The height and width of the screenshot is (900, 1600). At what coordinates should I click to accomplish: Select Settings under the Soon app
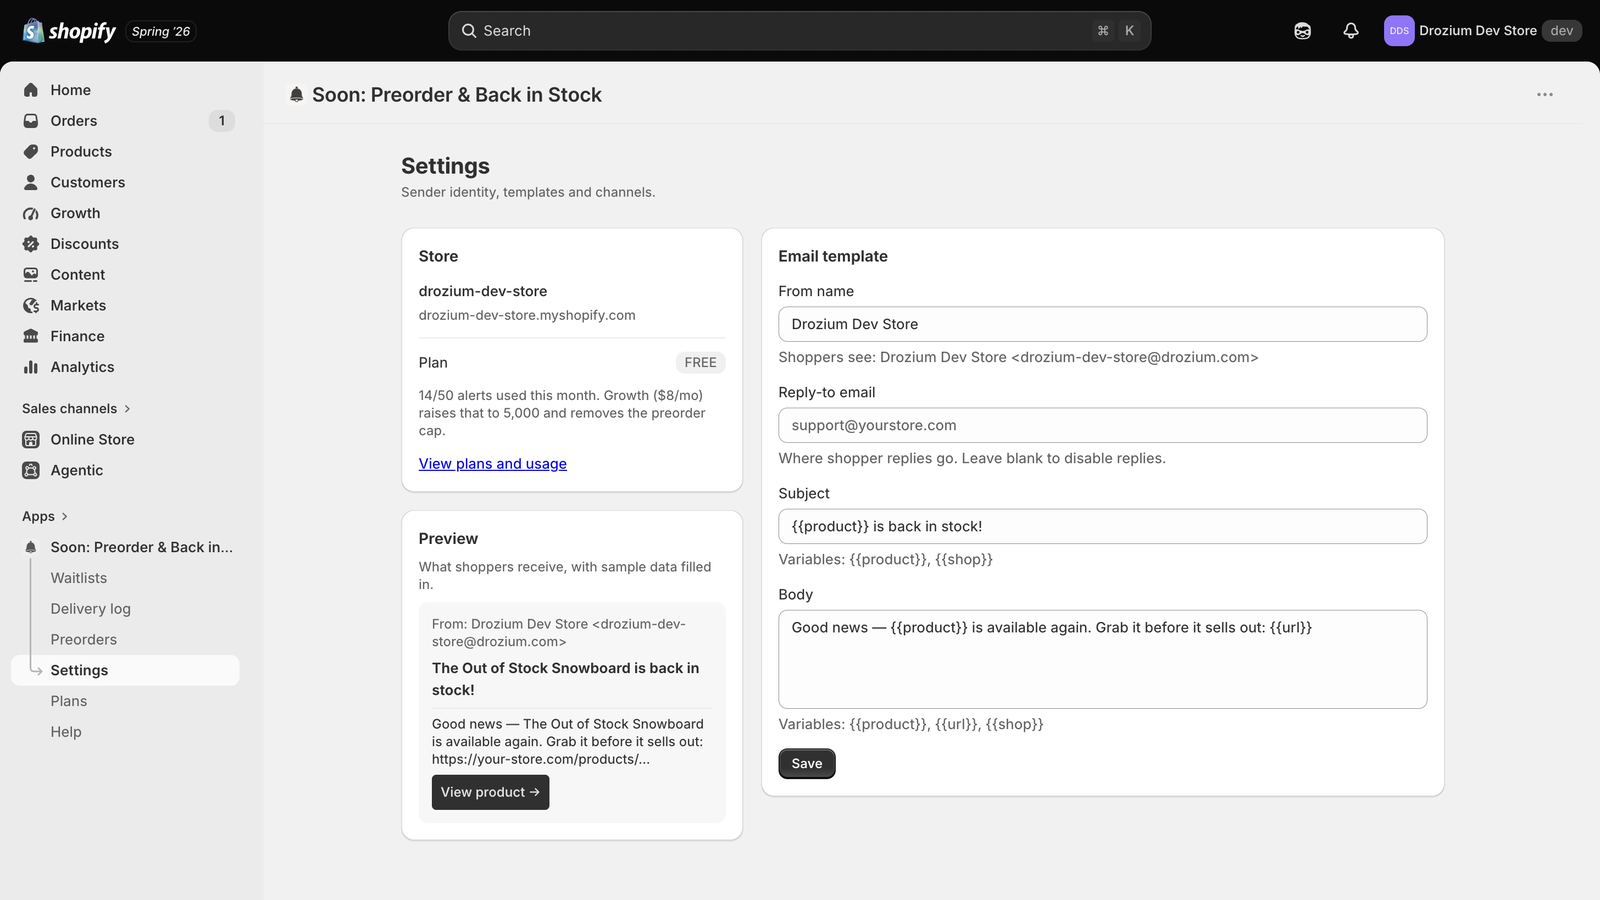click(x=125, y=670)
